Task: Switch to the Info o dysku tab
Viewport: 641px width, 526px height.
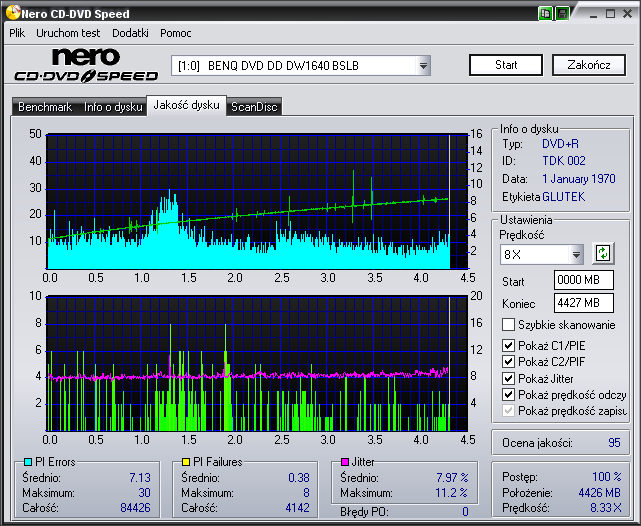Action: tap(113, 107)
